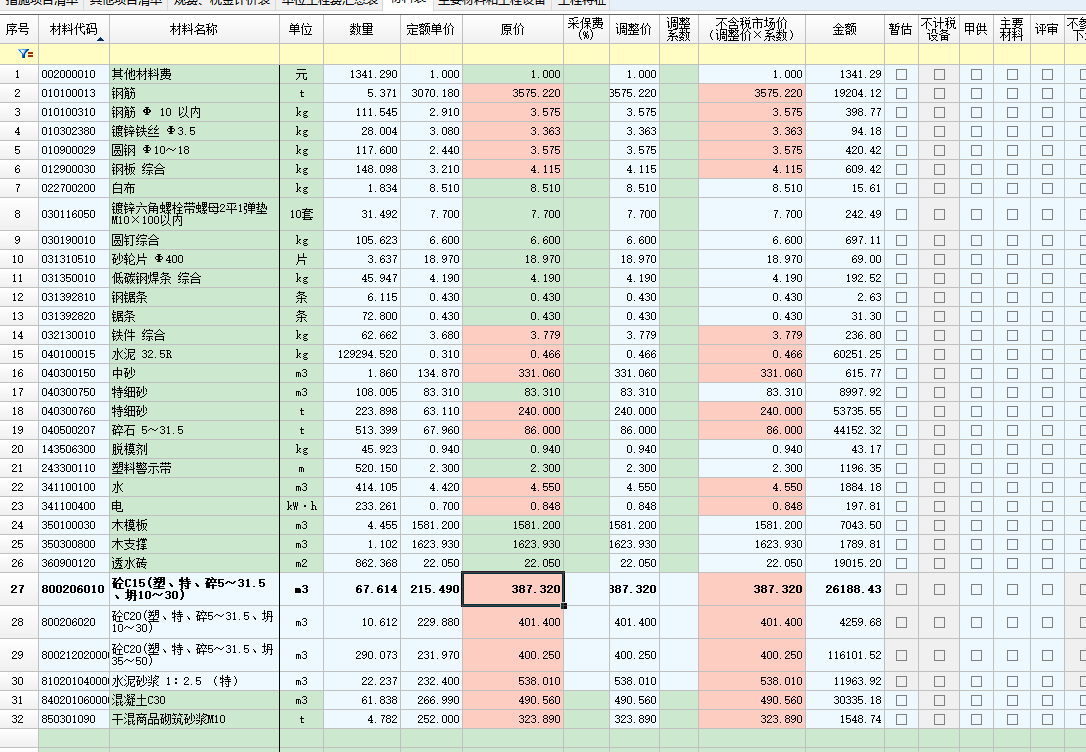The height and width of the screenshot is (752, 1086).
Task: Toggle 主要材料 checkbox for 干混商品砌筑砂浆M10 row
Action: [x=1012, y=719]
